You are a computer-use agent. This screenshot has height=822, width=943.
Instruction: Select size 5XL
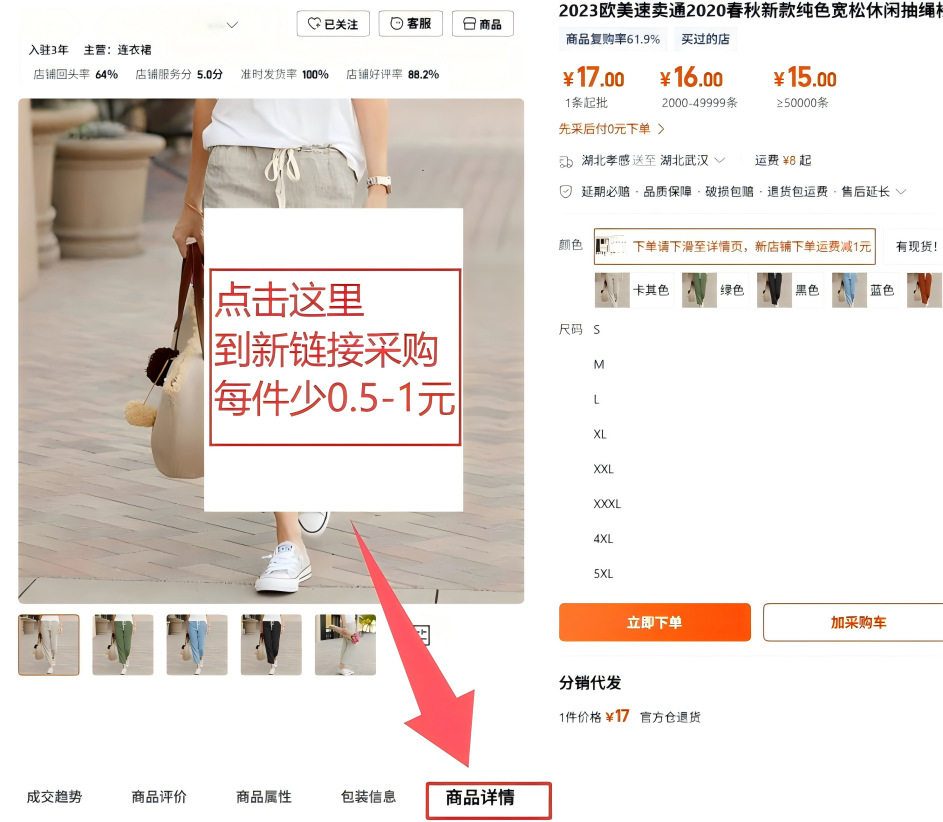(x=603, y=574)
